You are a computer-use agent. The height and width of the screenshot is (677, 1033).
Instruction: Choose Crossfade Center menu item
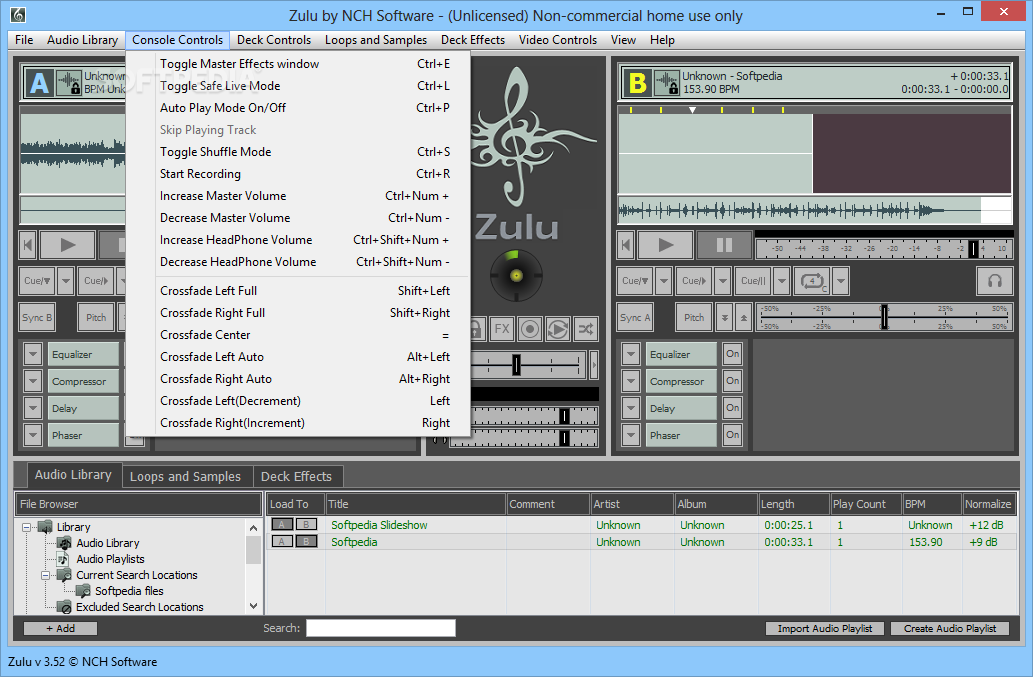click(298, 335)
